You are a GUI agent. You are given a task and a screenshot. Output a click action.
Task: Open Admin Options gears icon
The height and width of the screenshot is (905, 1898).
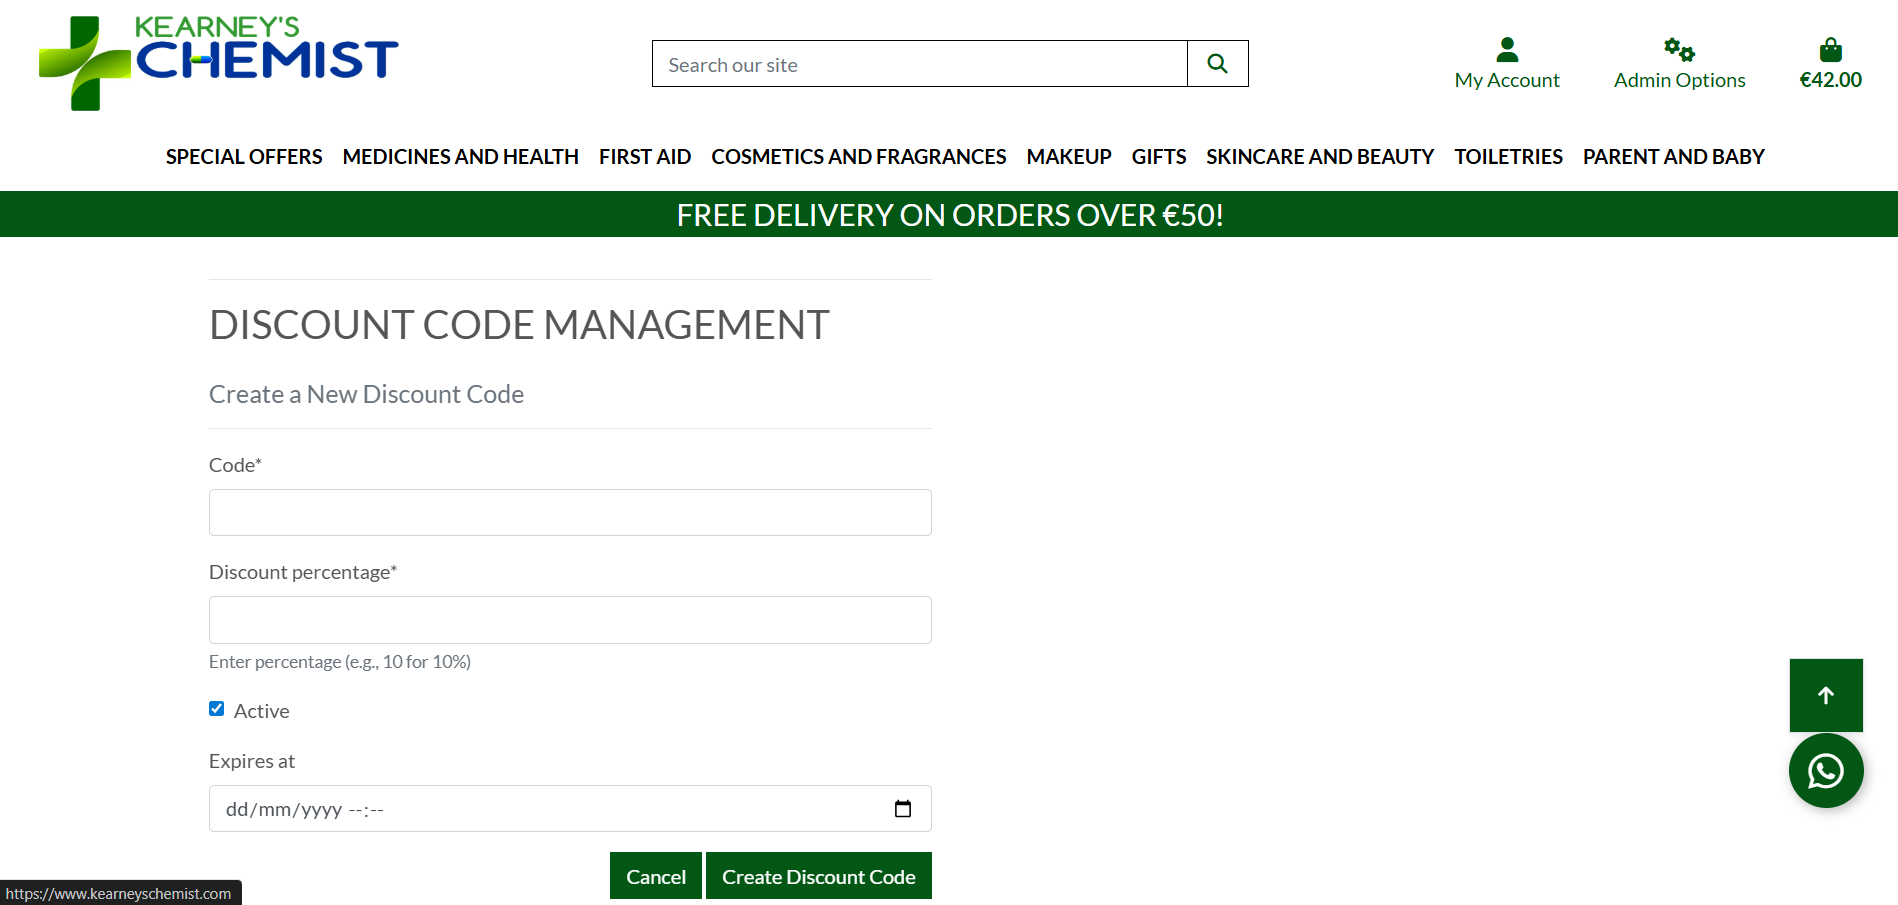[1679, 49]
